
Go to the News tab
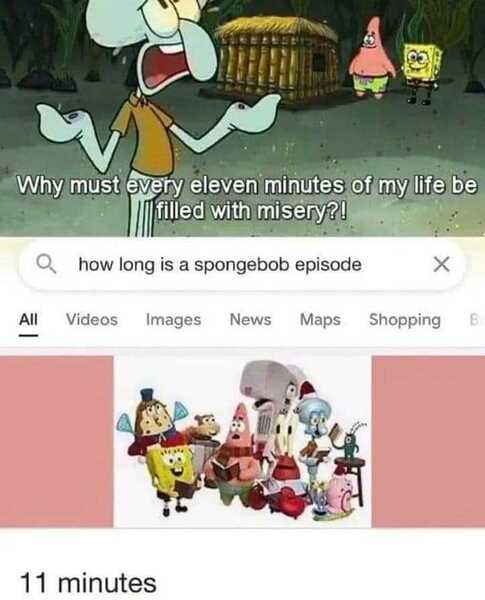[250, 320]
